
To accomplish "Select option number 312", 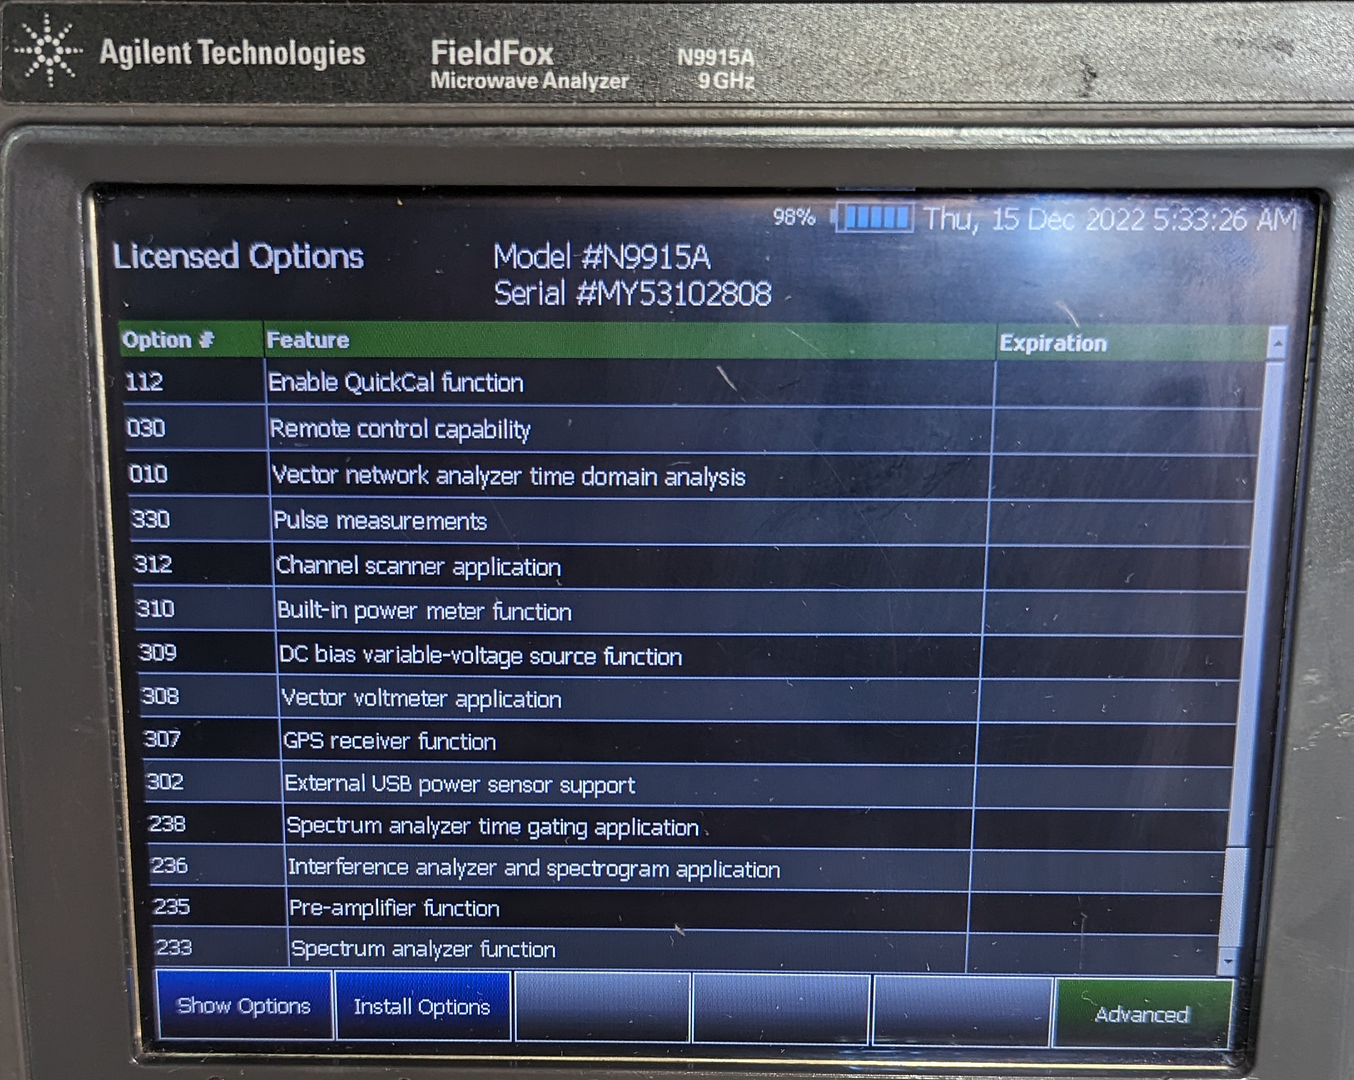I will (x=153, y=564).
